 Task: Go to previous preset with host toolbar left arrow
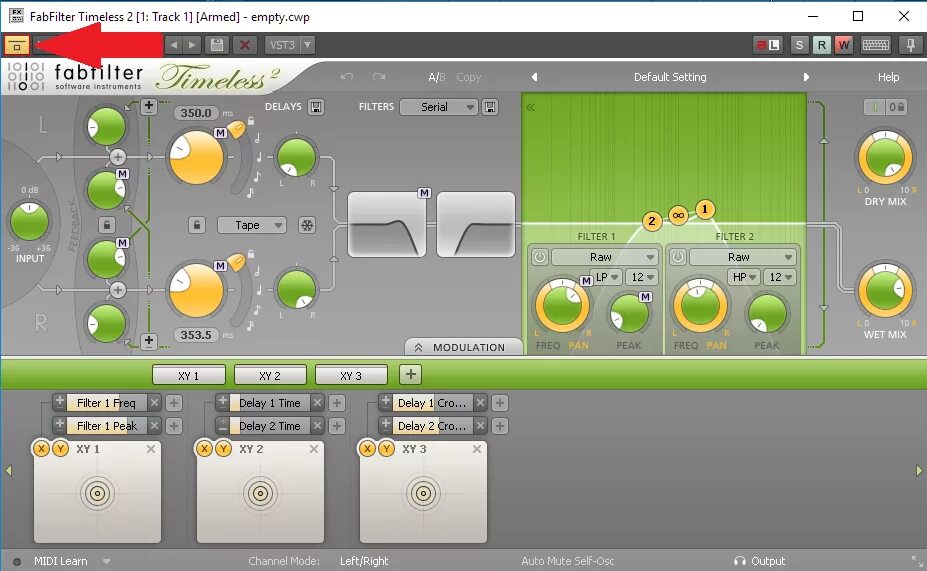click(173, 45)
